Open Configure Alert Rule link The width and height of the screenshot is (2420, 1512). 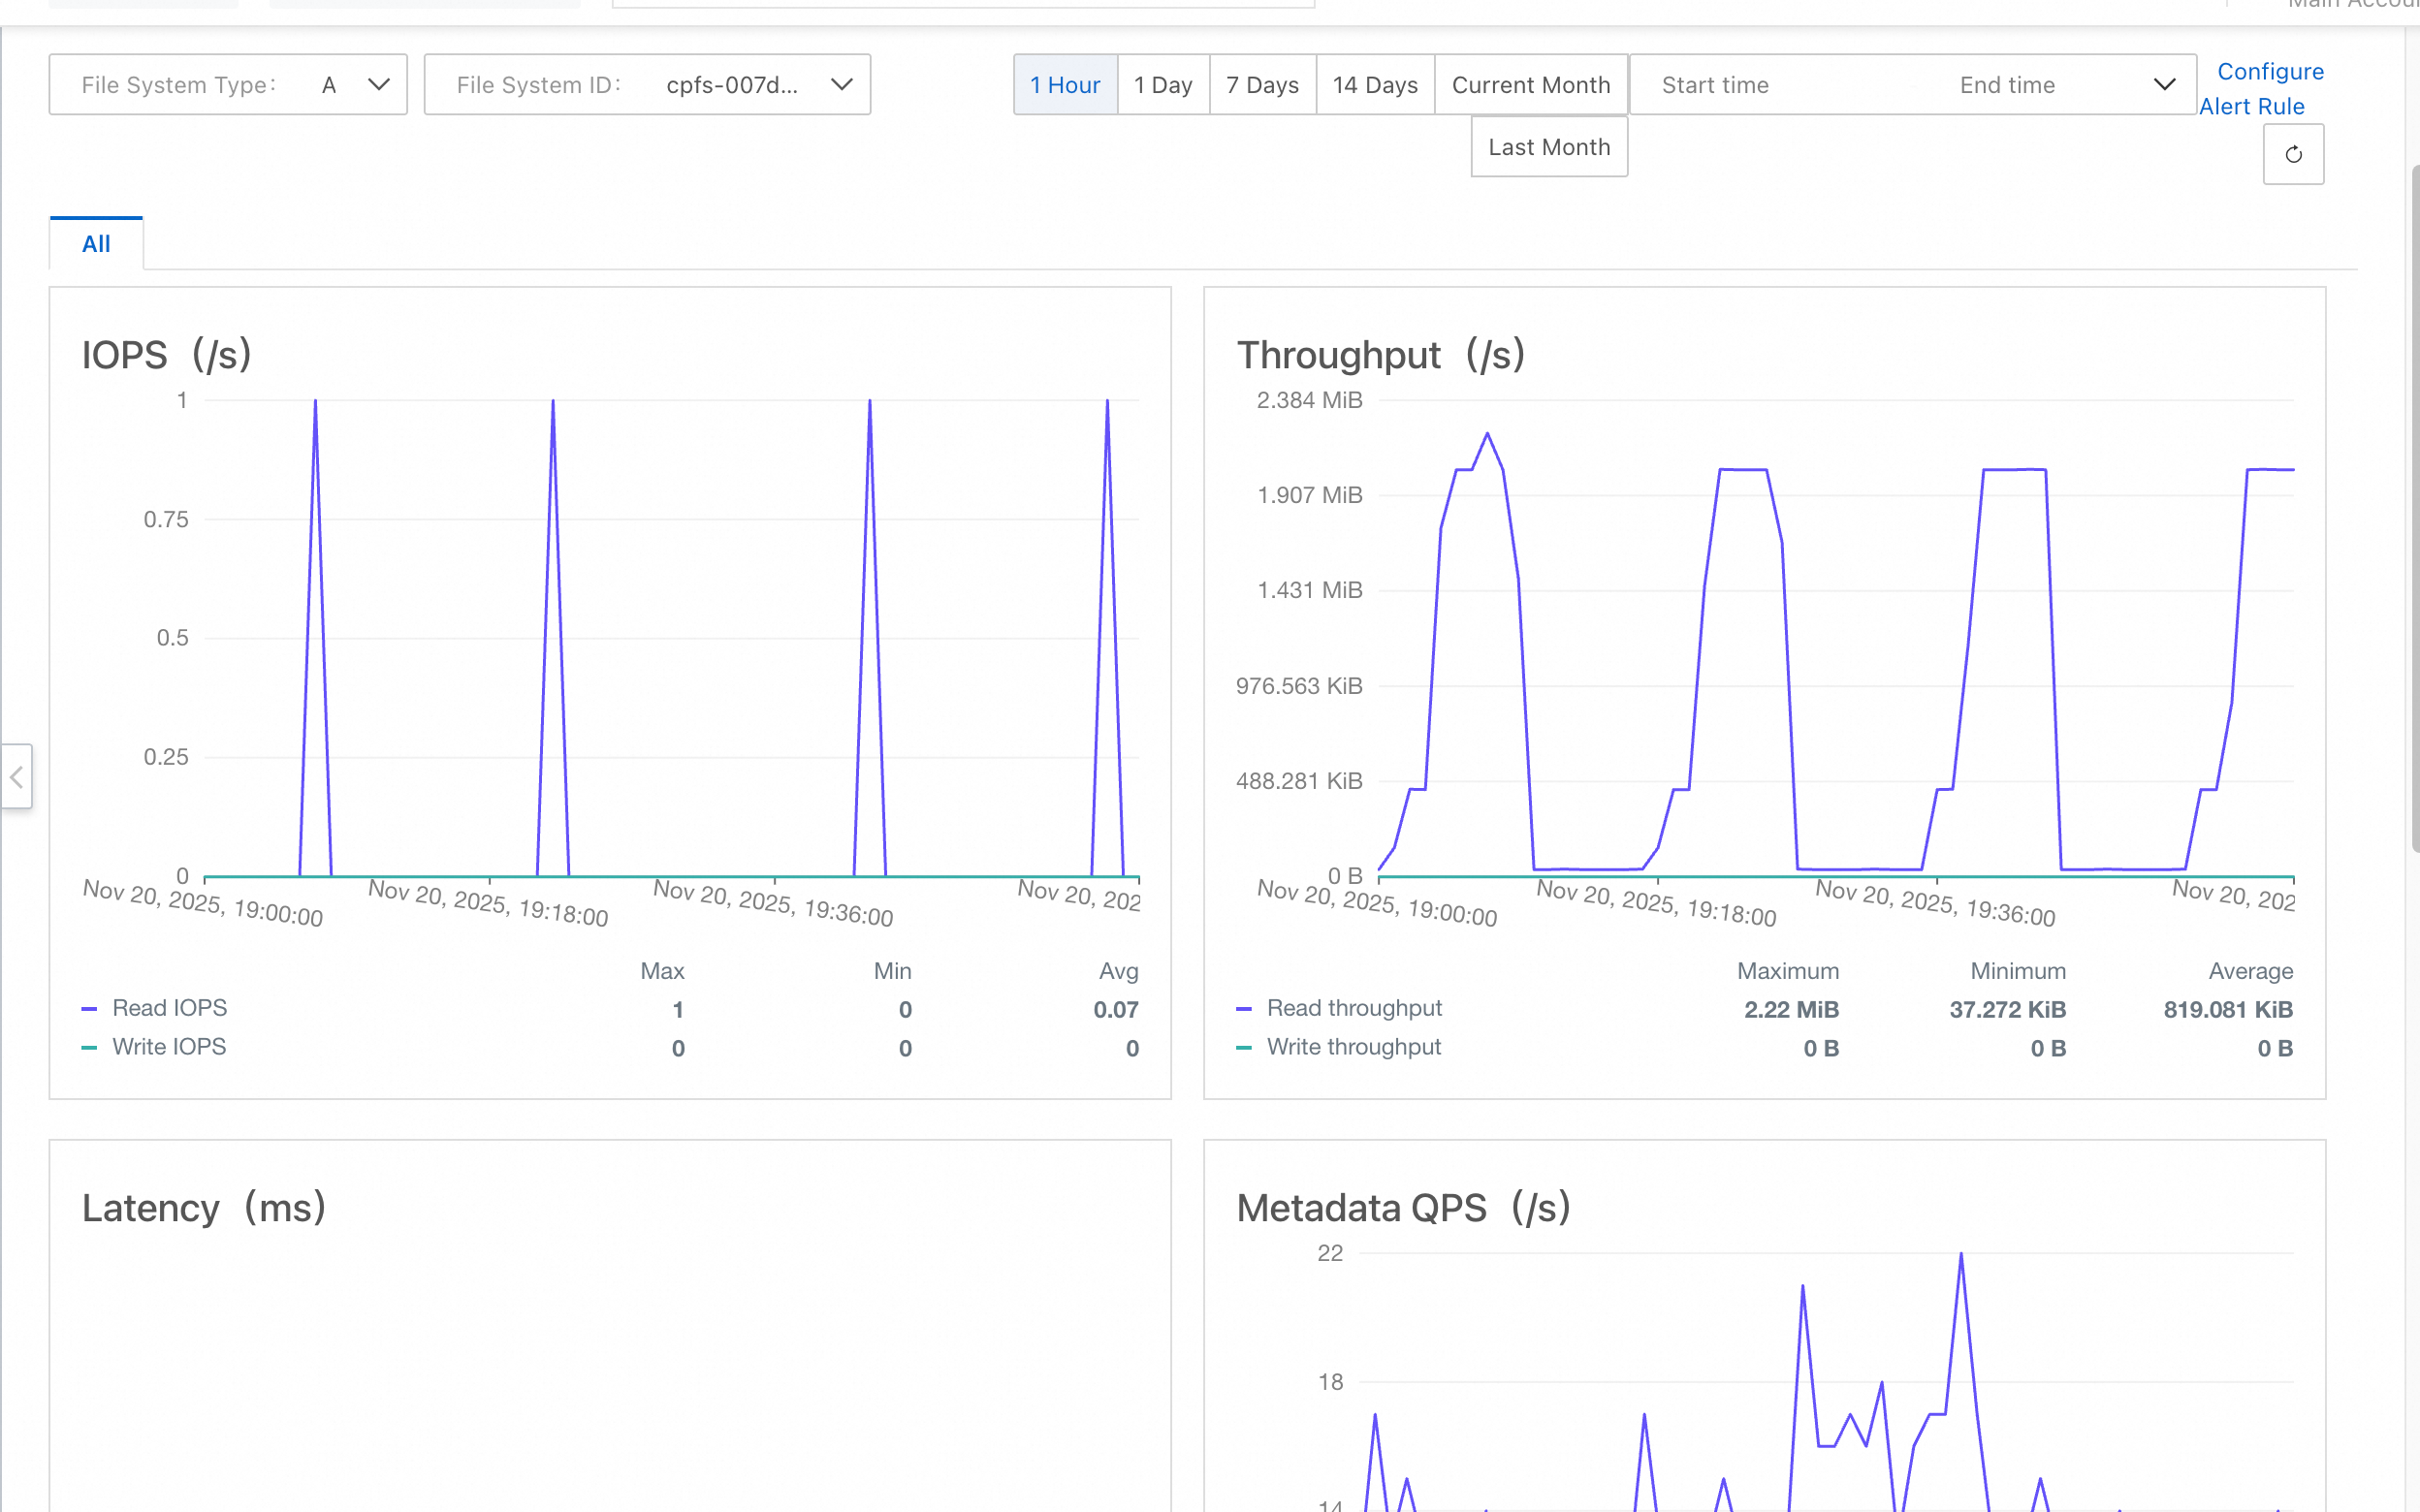point(2260,89)
